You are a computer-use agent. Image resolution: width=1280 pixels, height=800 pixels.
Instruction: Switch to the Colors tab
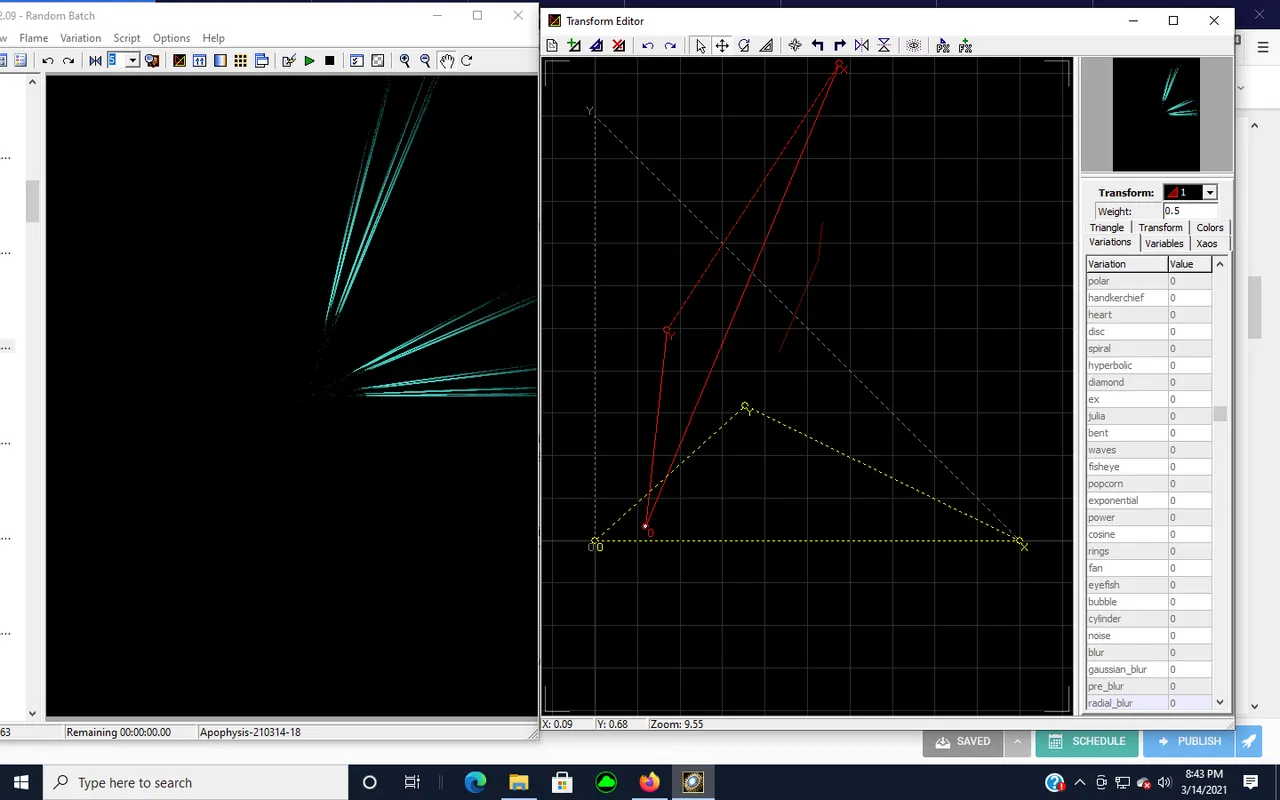(1210, 228)
